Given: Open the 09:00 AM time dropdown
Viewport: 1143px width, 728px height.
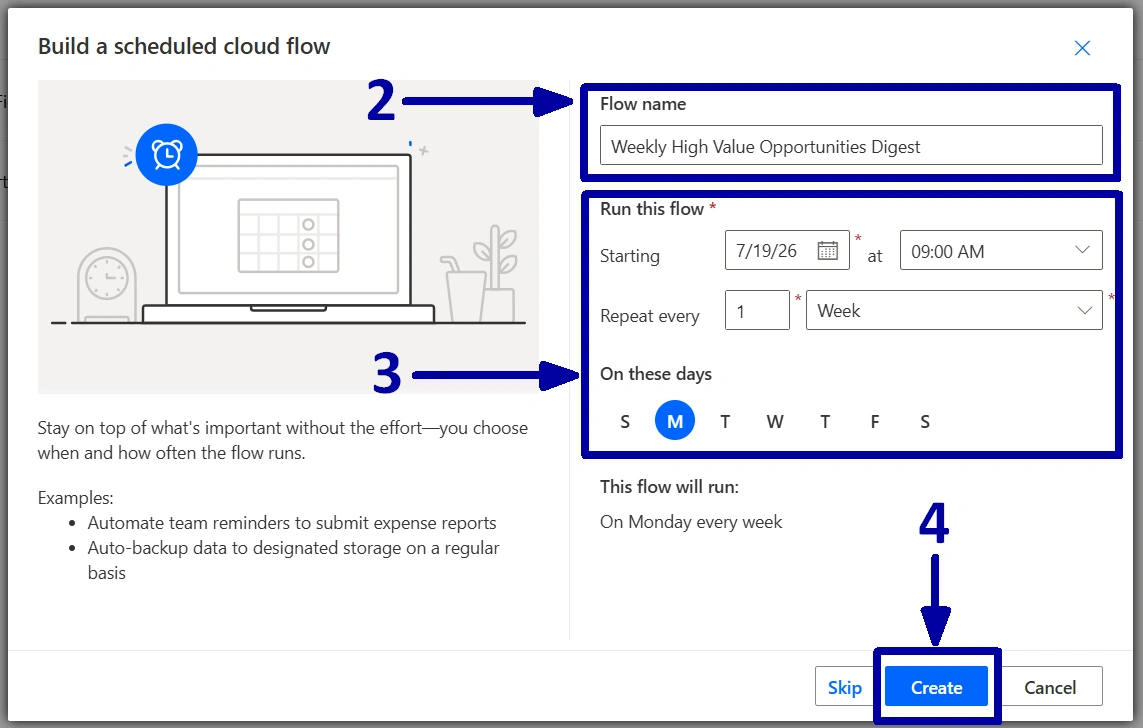Looking at the screenshot, I should [x=1001, y=251].
